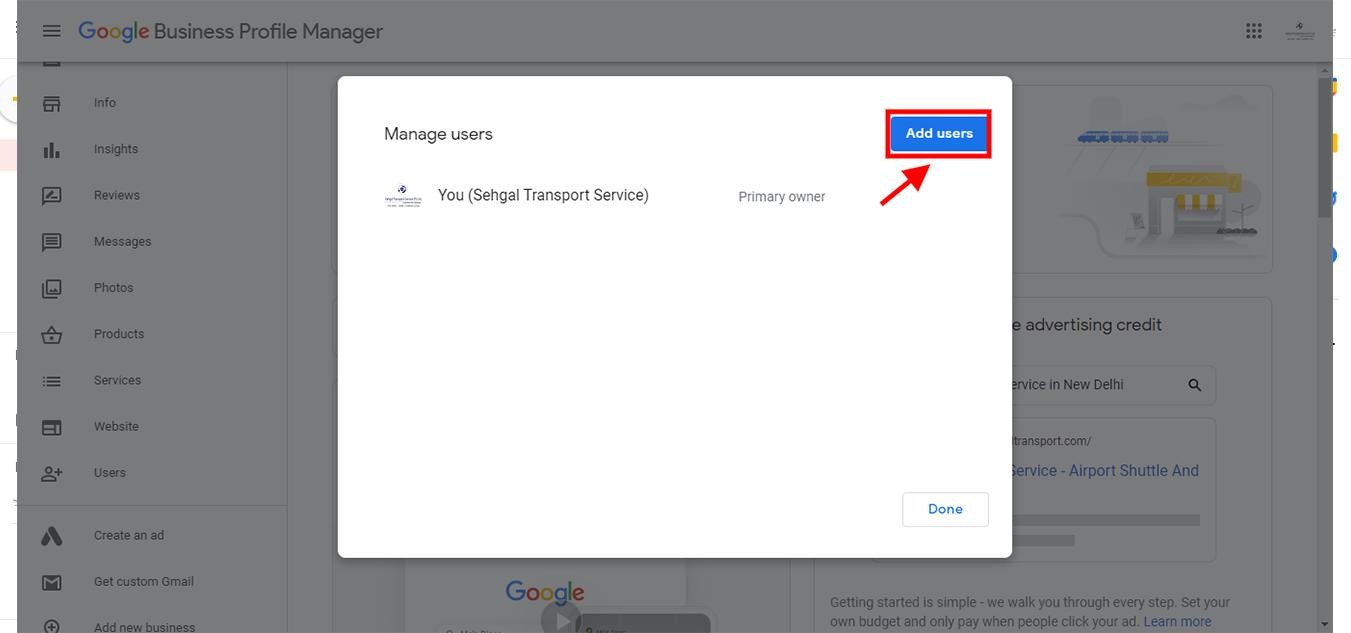The image size is (1351, 633).
Task: Open the Photos icon in sidebar
Action: 52,288
